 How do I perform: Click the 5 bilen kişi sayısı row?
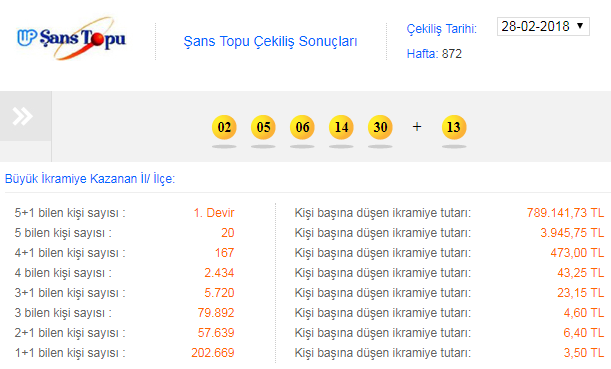[124, 233]
